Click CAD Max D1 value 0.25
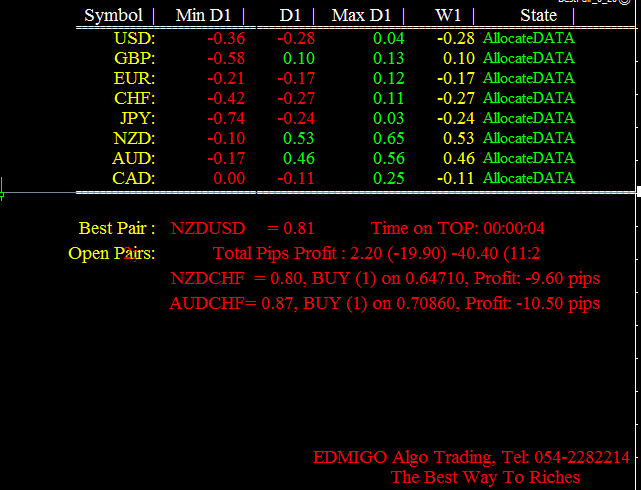Image resolution: width=641 pixels, height=490 pixels. click(389, 179)
